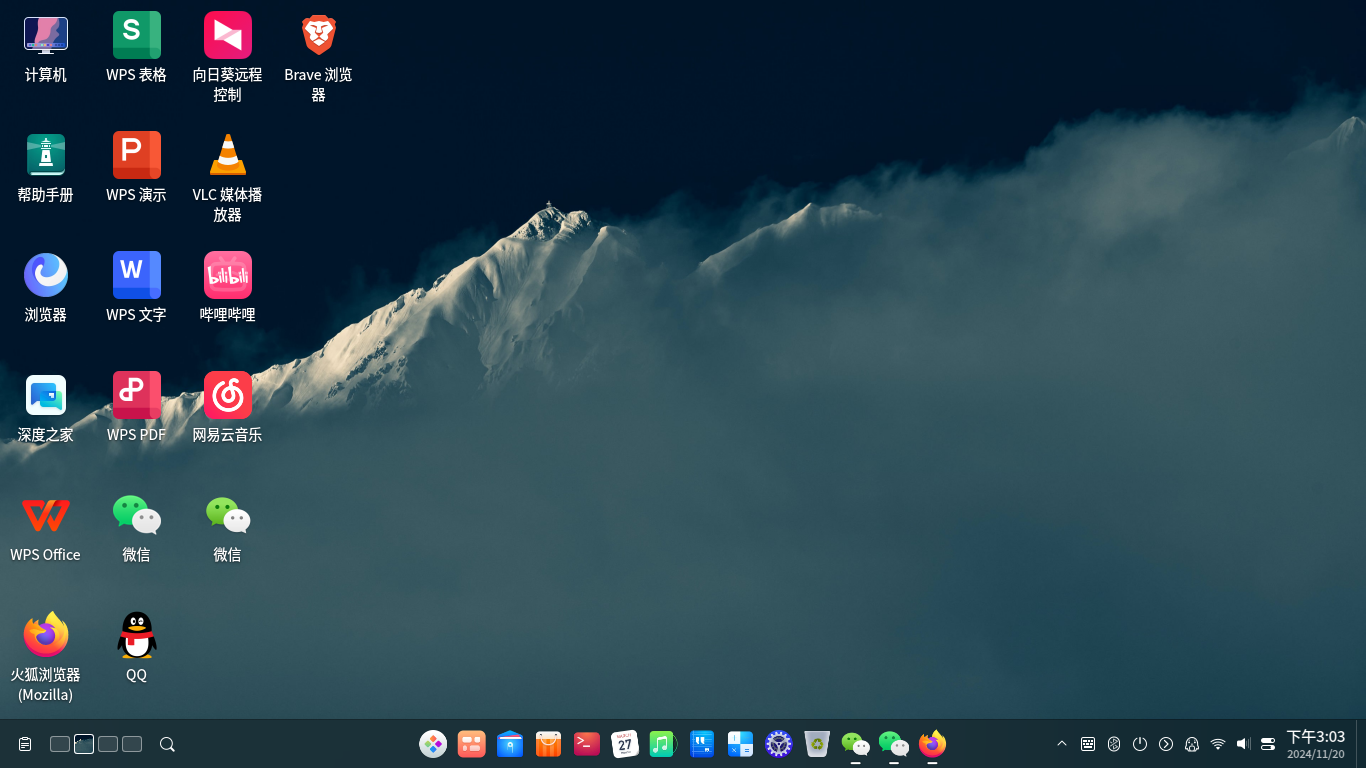Switch to the third workspace thumbnail

(108, 744)
